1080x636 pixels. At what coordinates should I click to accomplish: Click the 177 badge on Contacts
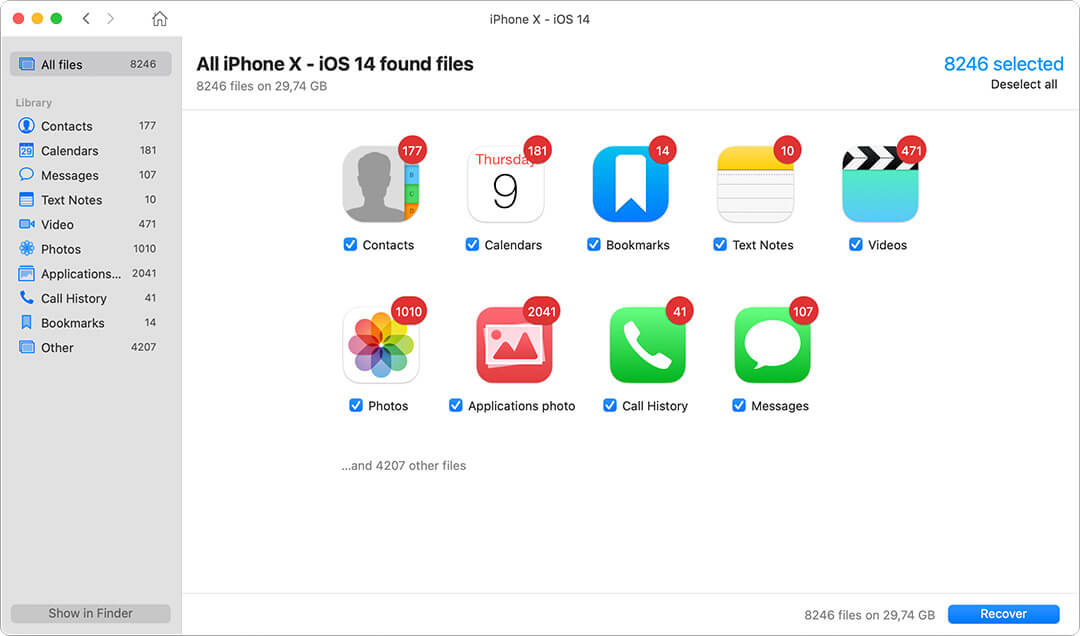click(x=412, y=150)
